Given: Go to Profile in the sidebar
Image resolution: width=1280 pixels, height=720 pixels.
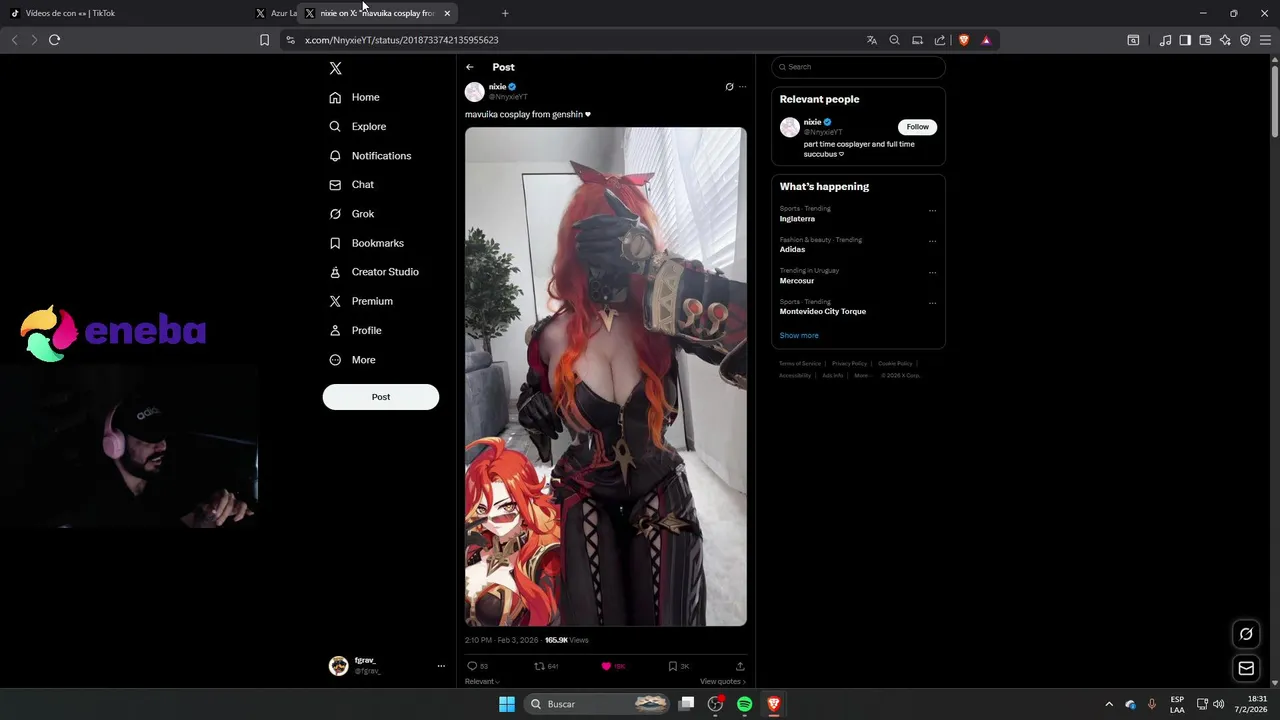Looking at the screenshot, I should pos(355,330).
